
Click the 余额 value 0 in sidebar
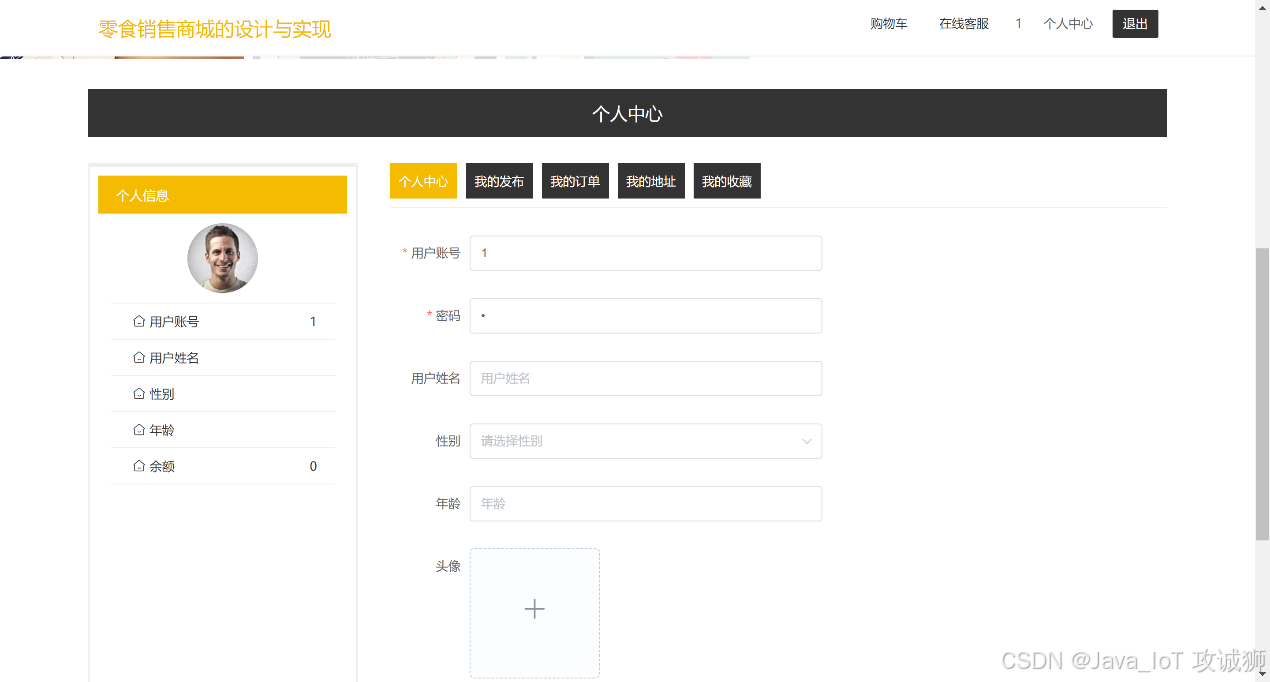click(x=313, y=466)
